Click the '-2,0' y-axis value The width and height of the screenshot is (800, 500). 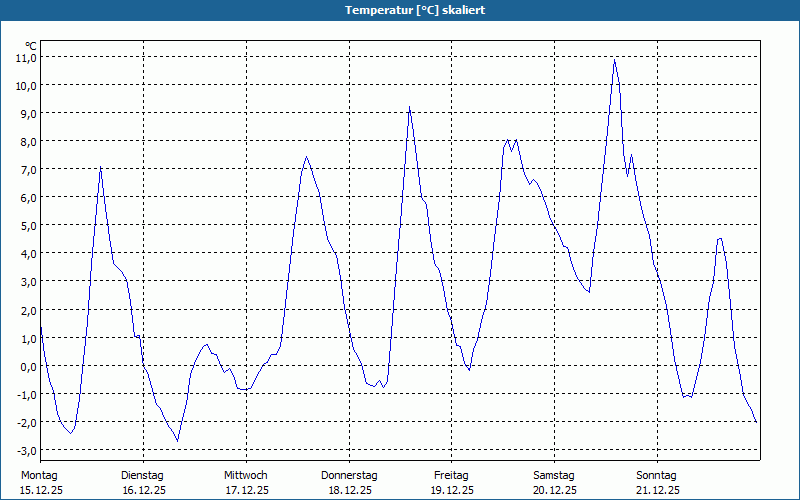[27, 423]
